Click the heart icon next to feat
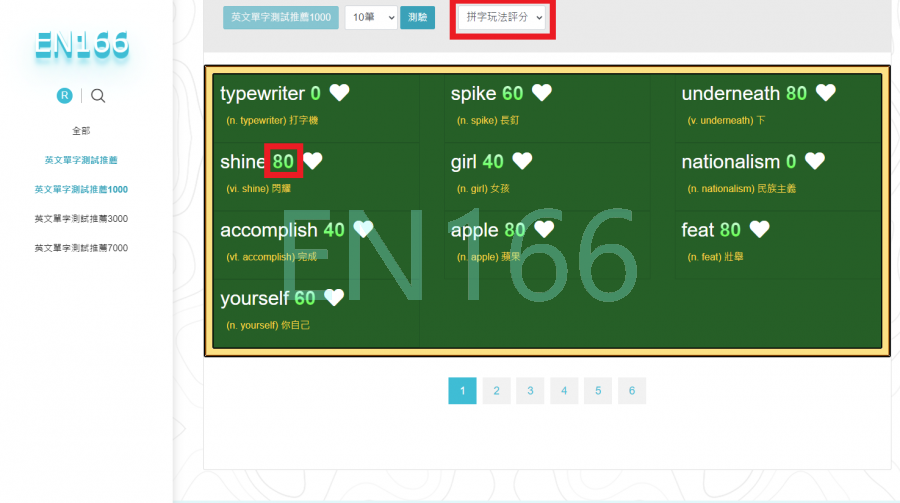900x503 pixels. [759, 229]
